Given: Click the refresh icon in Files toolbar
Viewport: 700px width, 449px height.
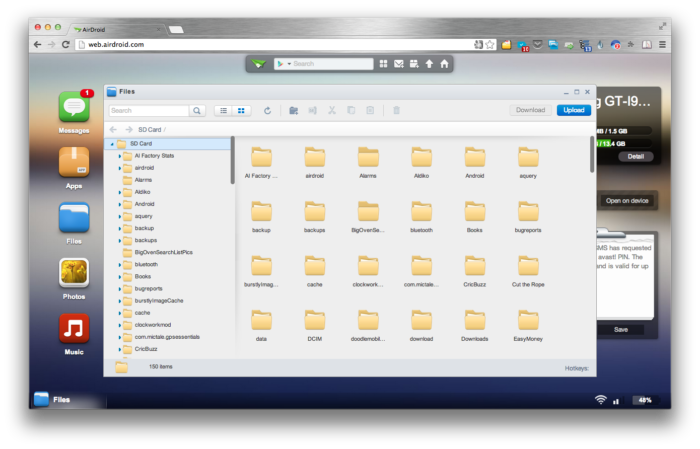Looking at the screenshot, I should 267,111.
